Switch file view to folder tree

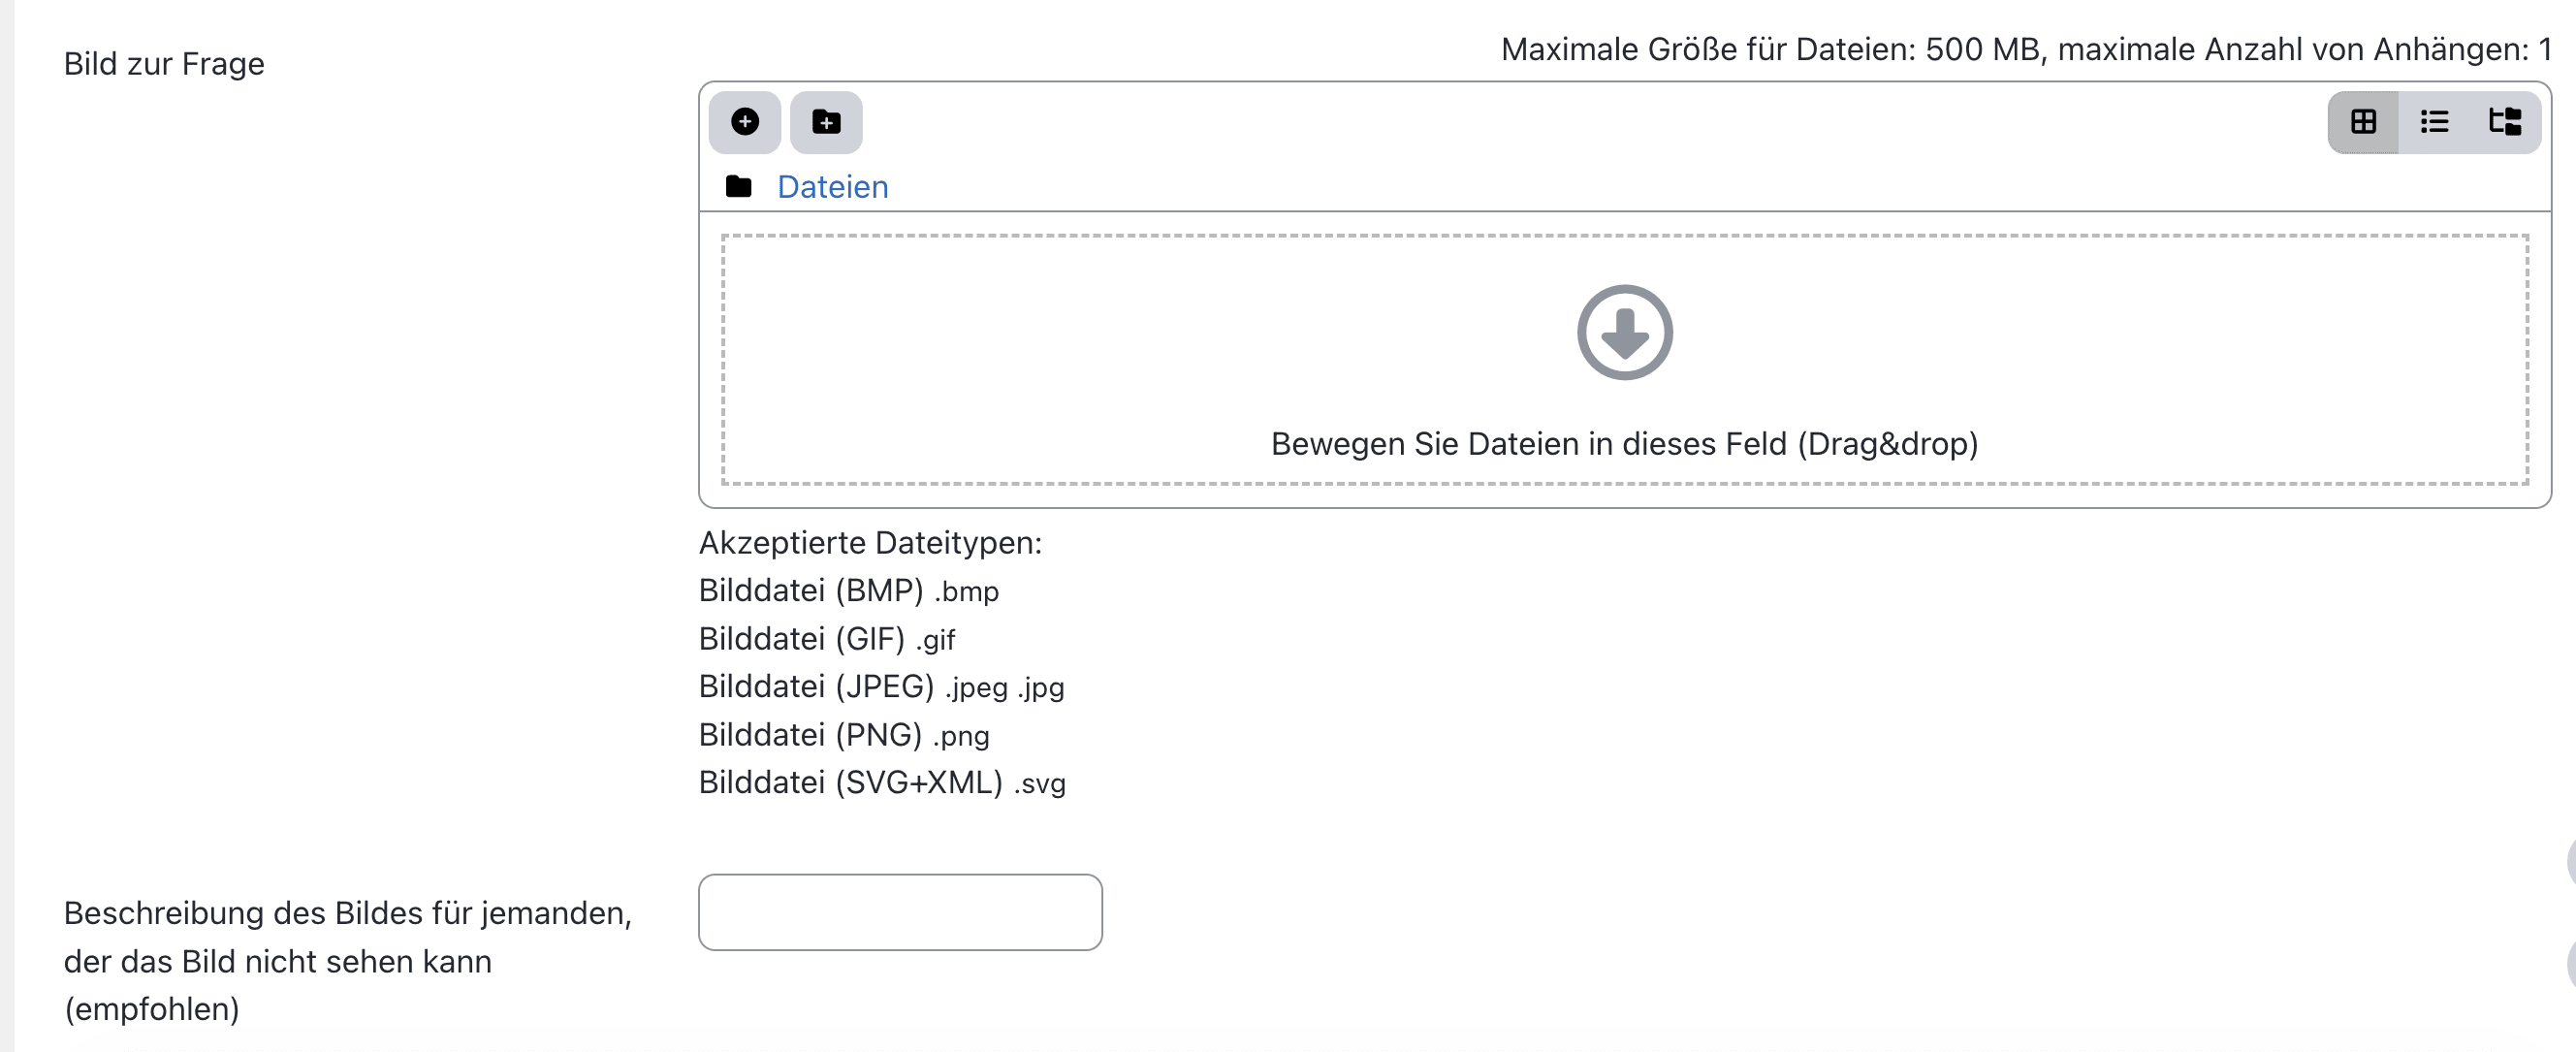[x=2505, y=122]
